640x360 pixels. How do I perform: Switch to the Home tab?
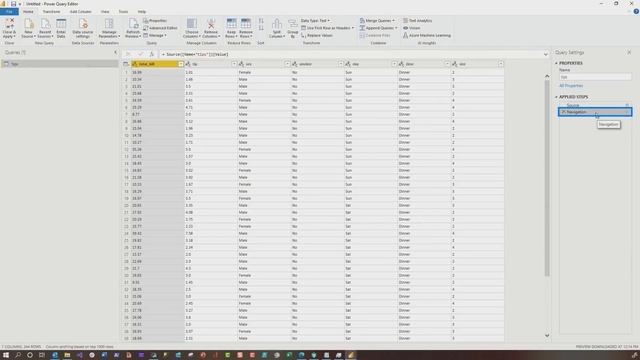coord(28,12)
